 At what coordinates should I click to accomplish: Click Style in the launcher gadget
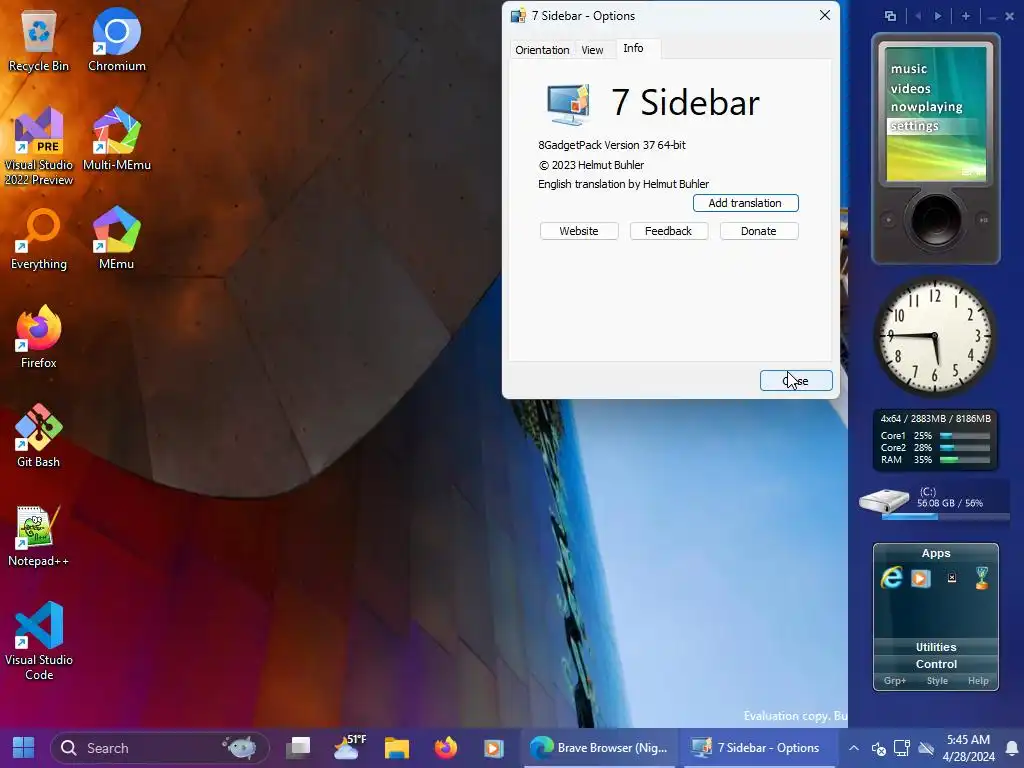click(x=937, y=680)
